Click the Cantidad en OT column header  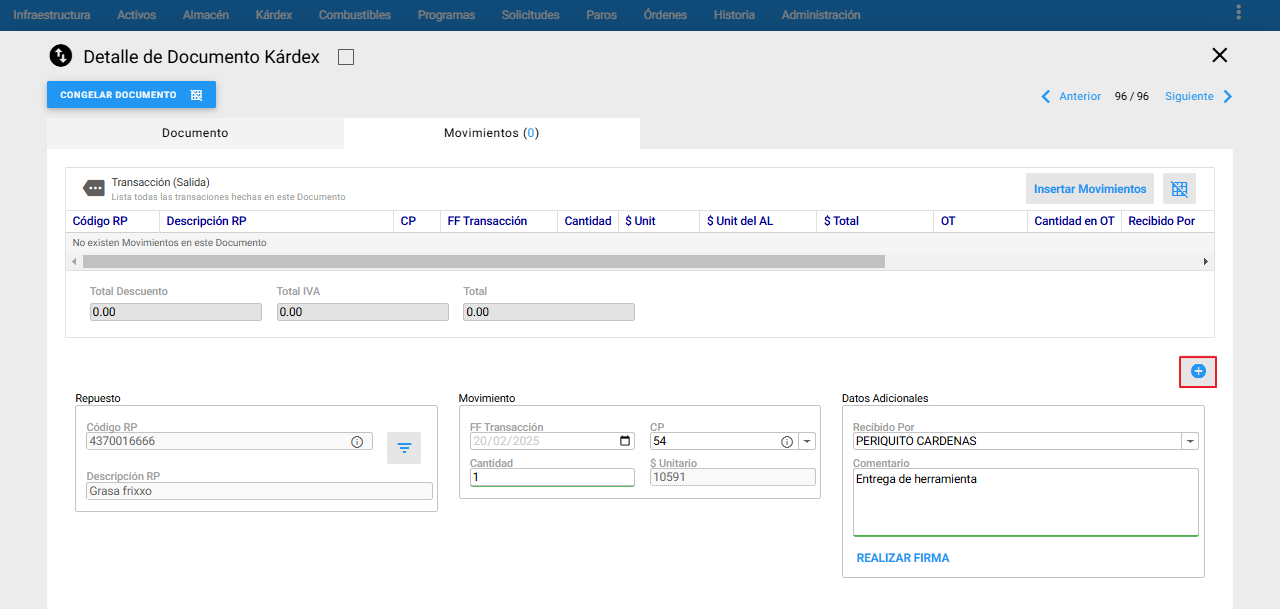(x=1074, y=221)
